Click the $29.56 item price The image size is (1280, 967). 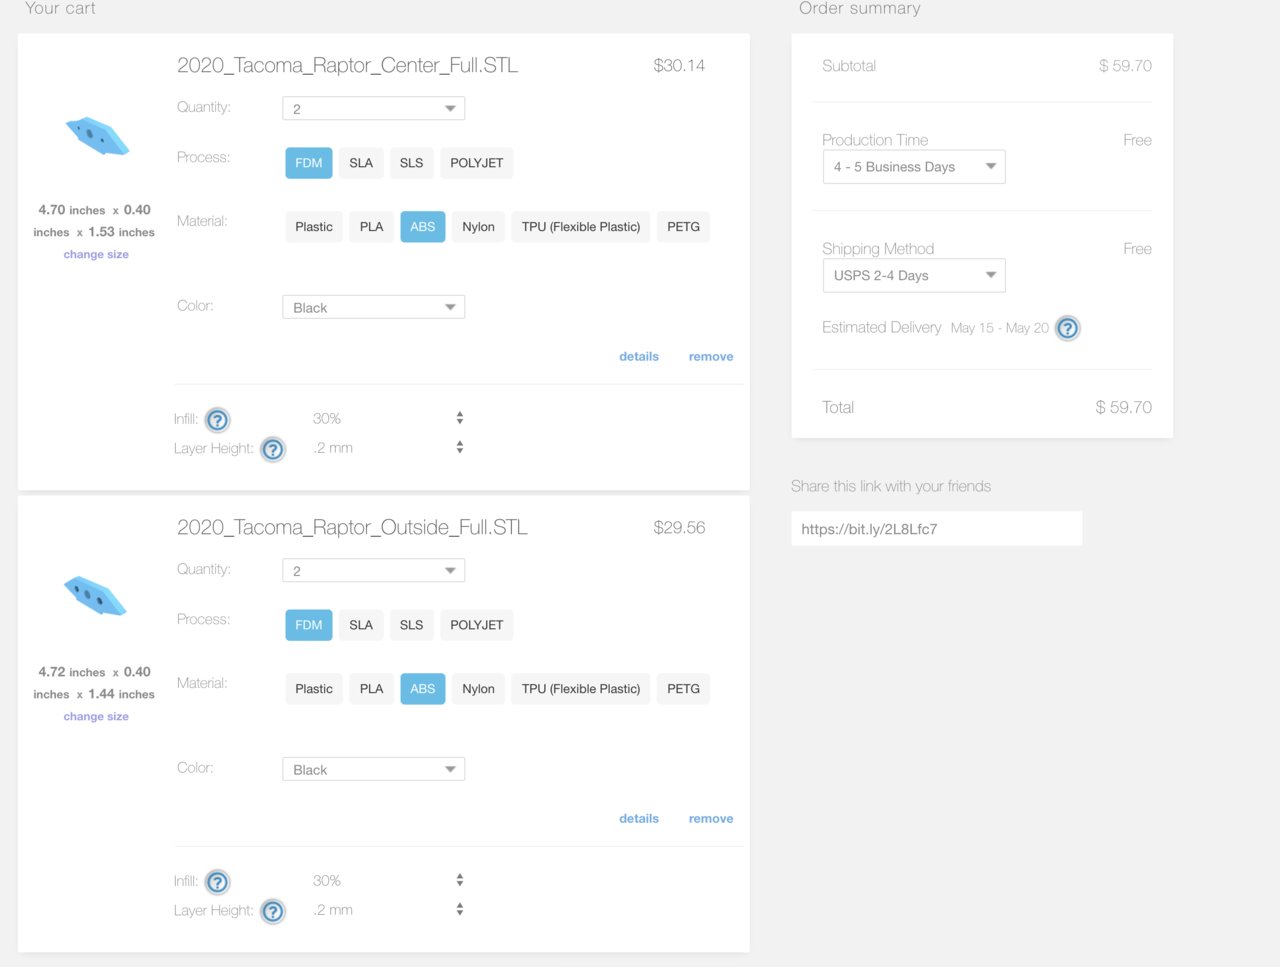[679, 527]
